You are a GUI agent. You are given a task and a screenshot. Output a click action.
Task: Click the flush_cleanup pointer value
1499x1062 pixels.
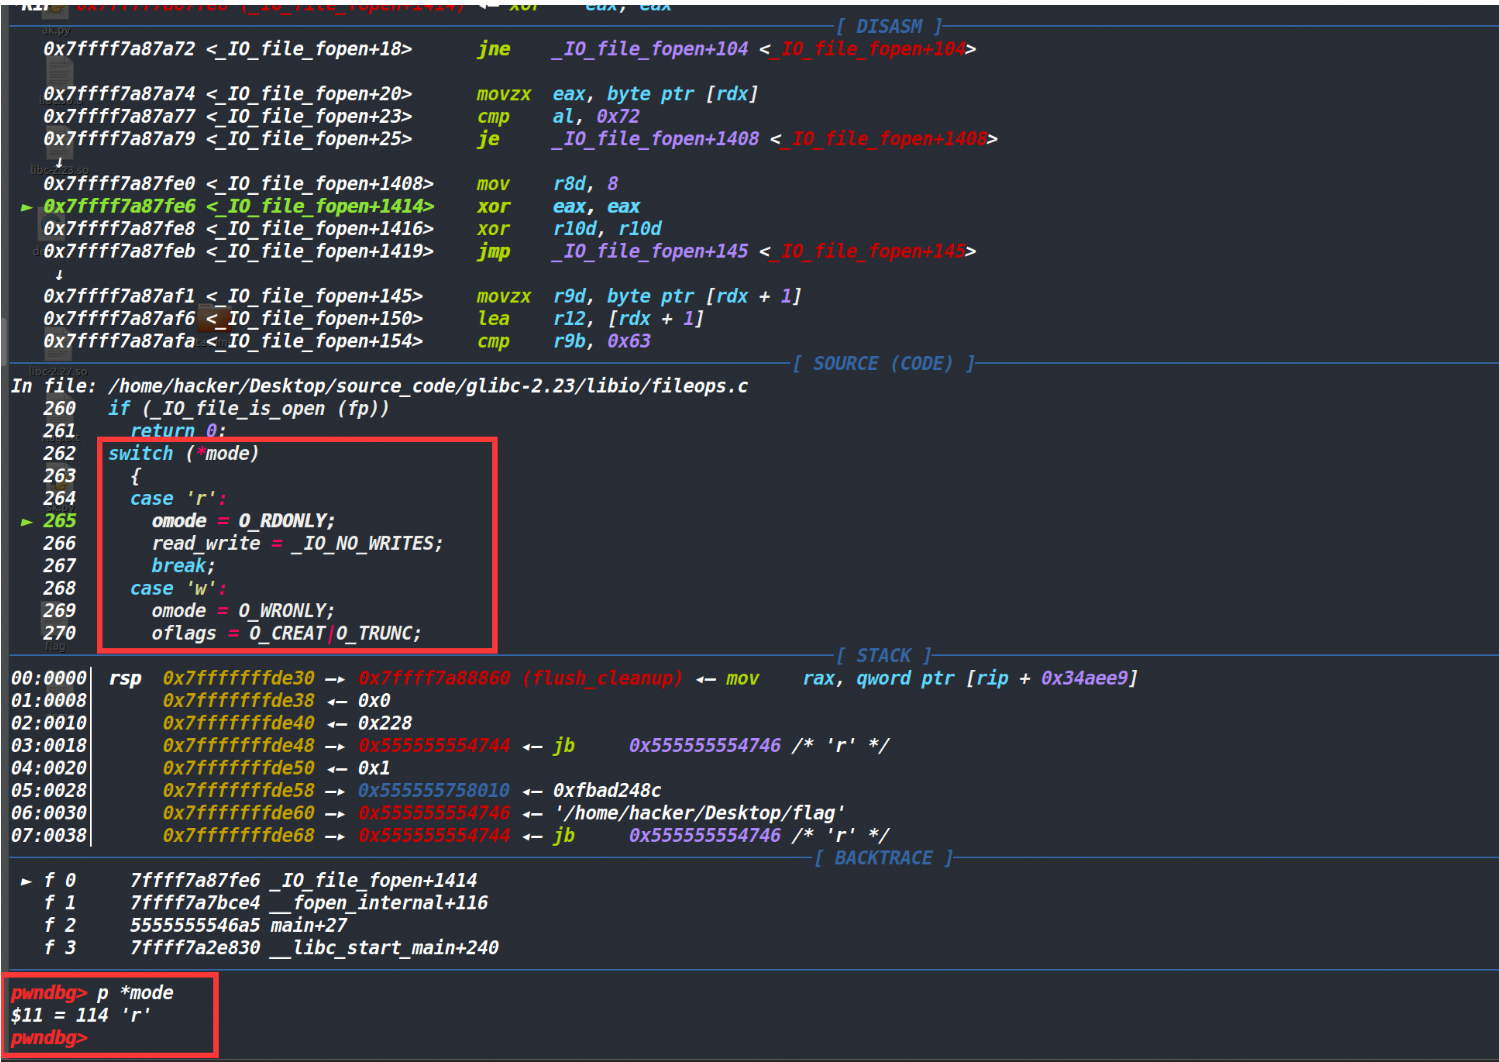pyautogui.click(x=520, y=679)
